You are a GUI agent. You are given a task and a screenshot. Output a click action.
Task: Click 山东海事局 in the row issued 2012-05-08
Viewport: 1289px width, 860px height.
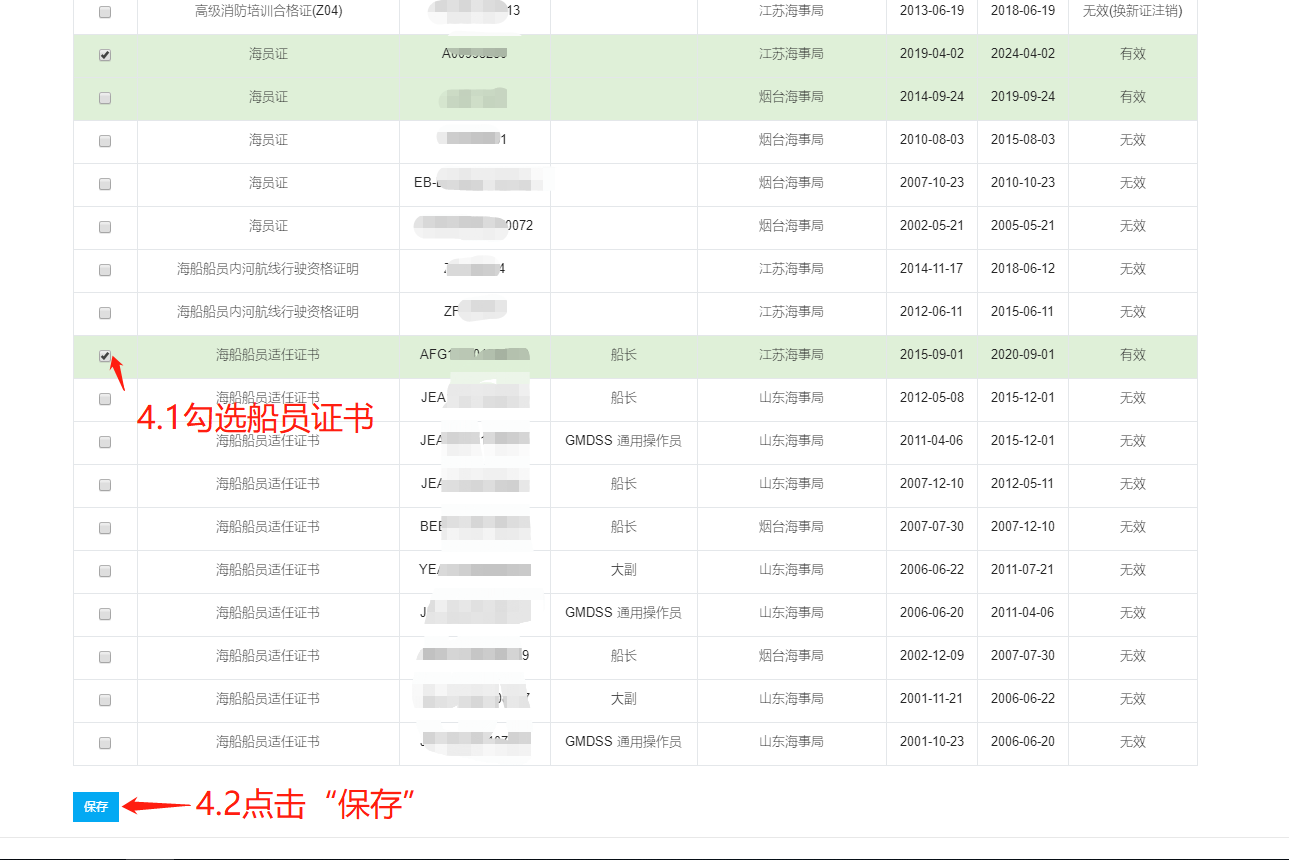pos(791,398)
